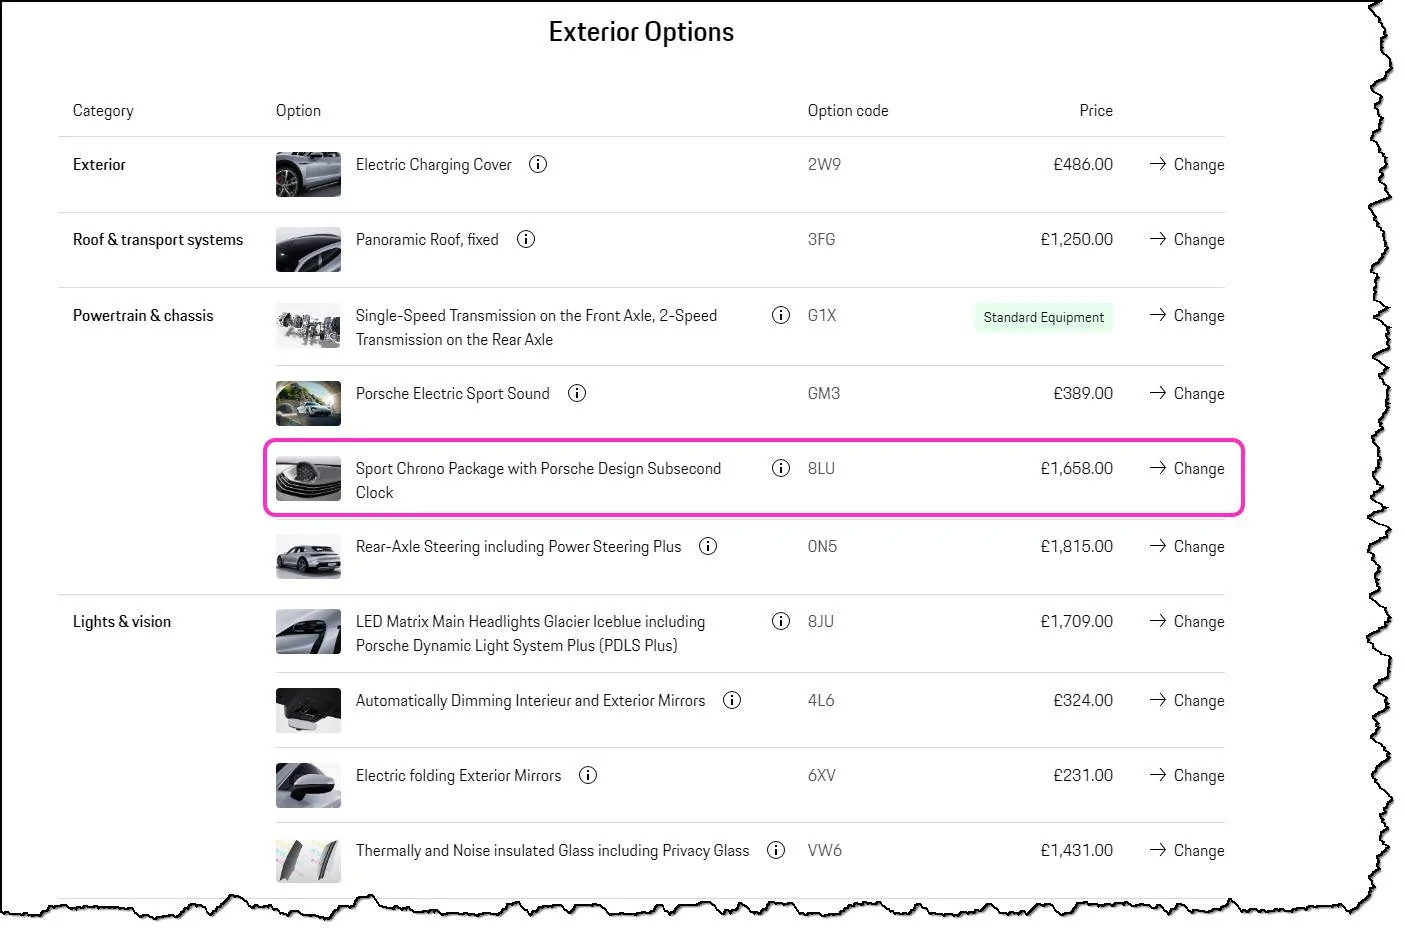Screen dimensions: 1405x933
Task: Click the £1,250.00 price
Action: (1077, 239)
